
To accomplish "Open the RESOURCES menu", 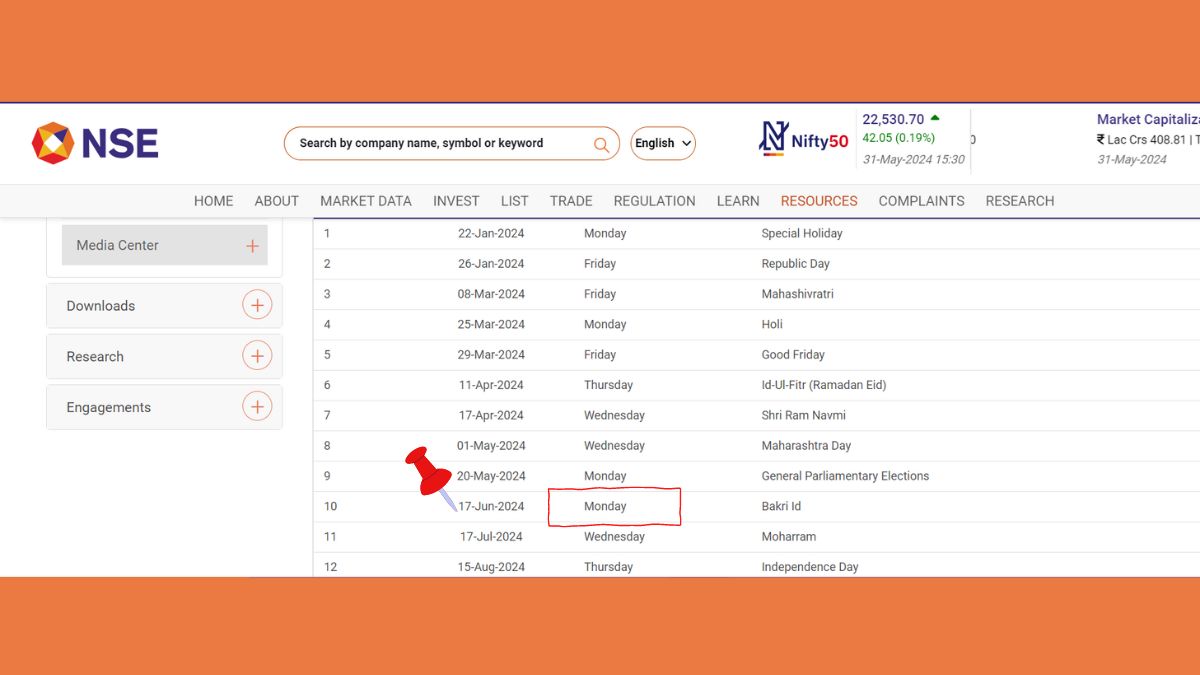I will (x=819, y=201).
